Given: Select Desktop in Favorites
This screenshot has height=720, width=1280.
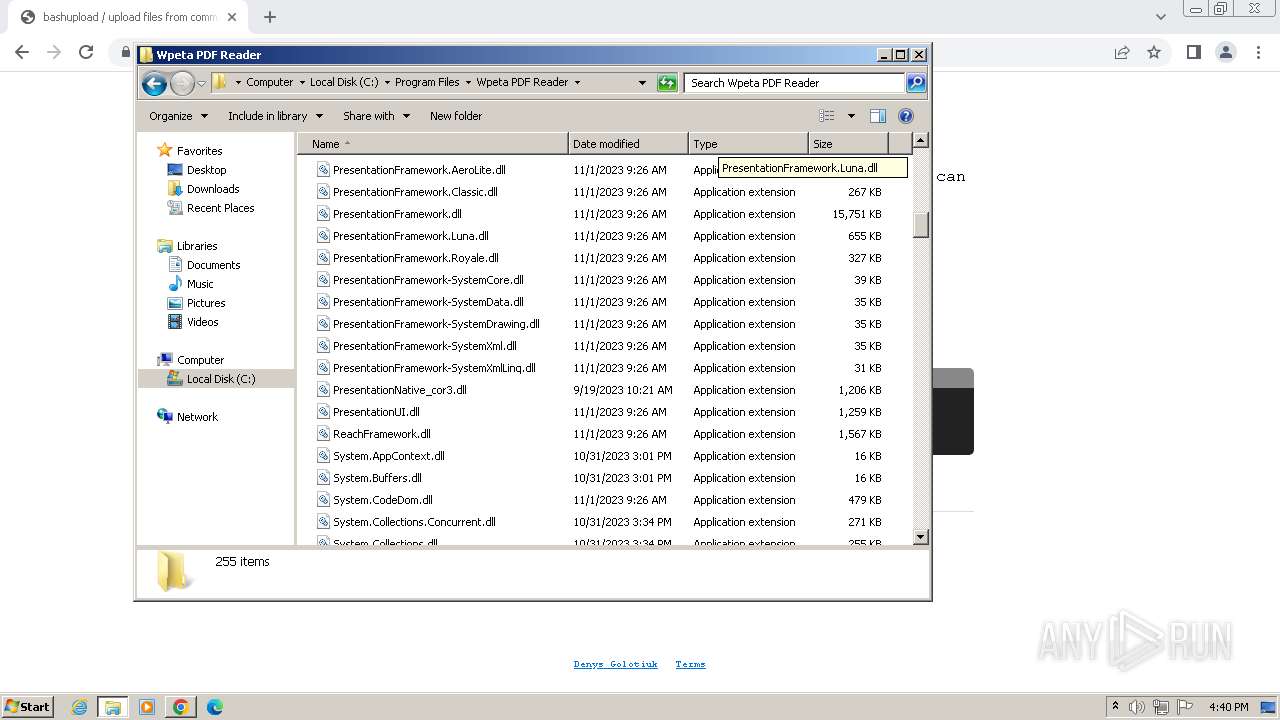Looking at the screenshot, I should click(207, 170).
